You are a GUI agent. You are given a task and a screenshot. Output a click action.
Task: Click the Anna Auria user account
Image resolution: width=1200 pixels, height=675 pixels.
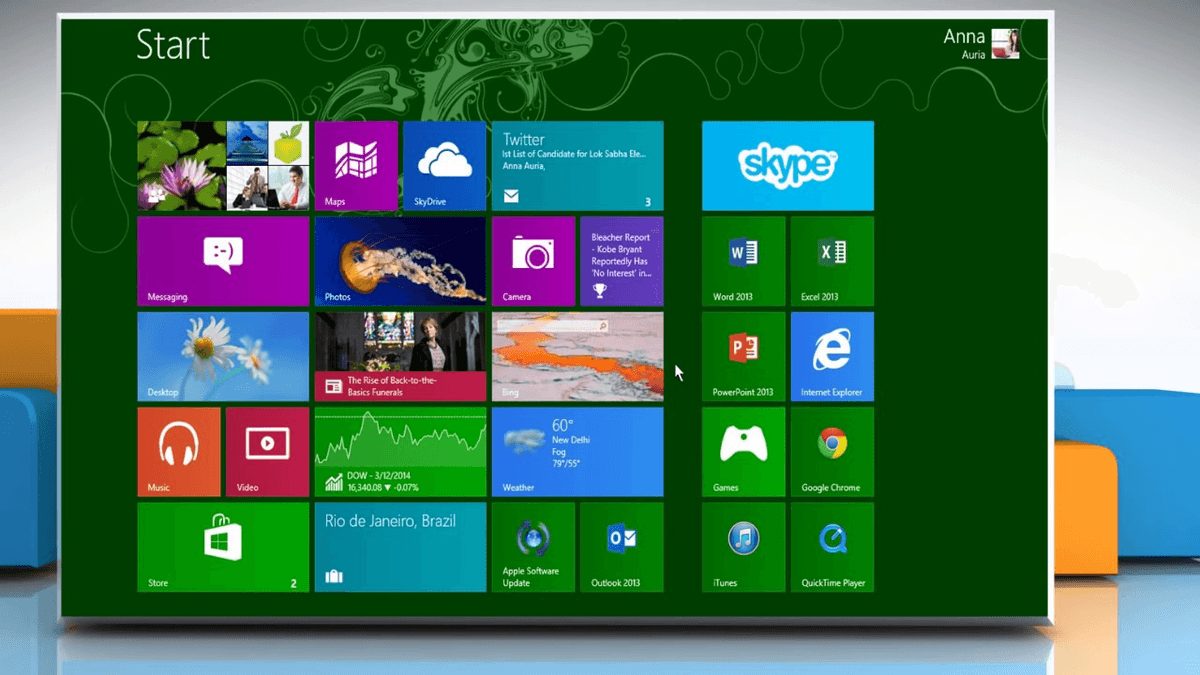[x=980, y=44]
